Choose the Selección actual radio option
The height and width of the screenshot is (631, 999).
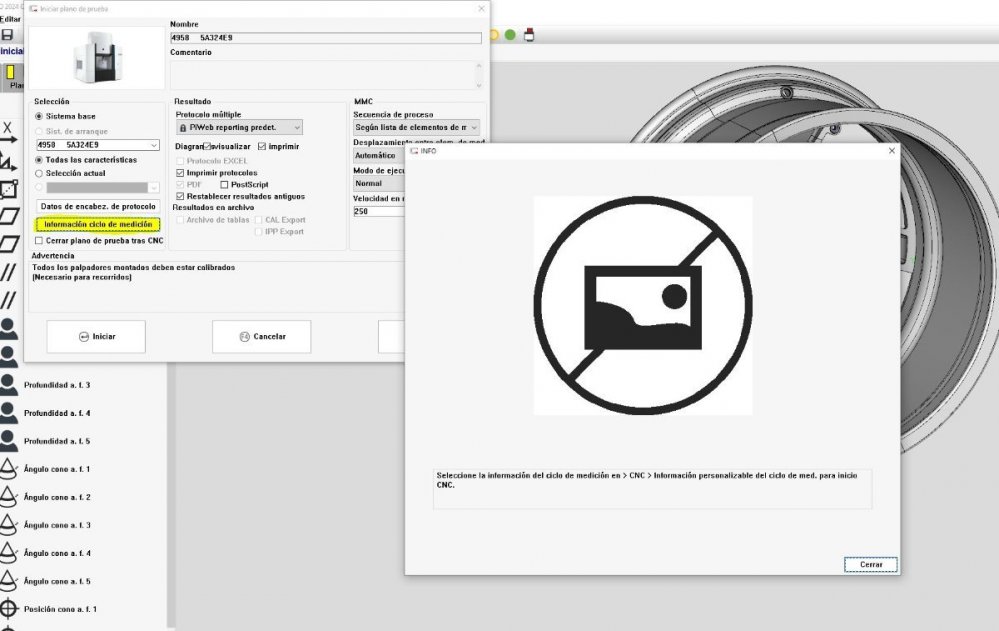[x=39, y=173]
